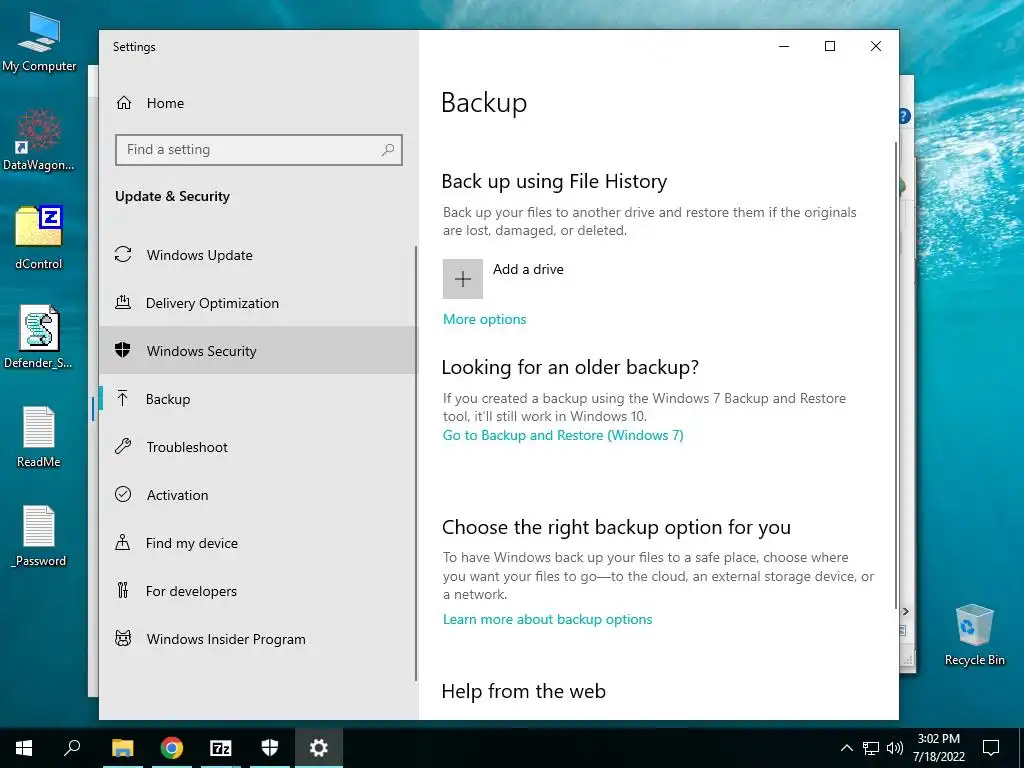Open My Computer desktop icon

click(x=39, y=43)
